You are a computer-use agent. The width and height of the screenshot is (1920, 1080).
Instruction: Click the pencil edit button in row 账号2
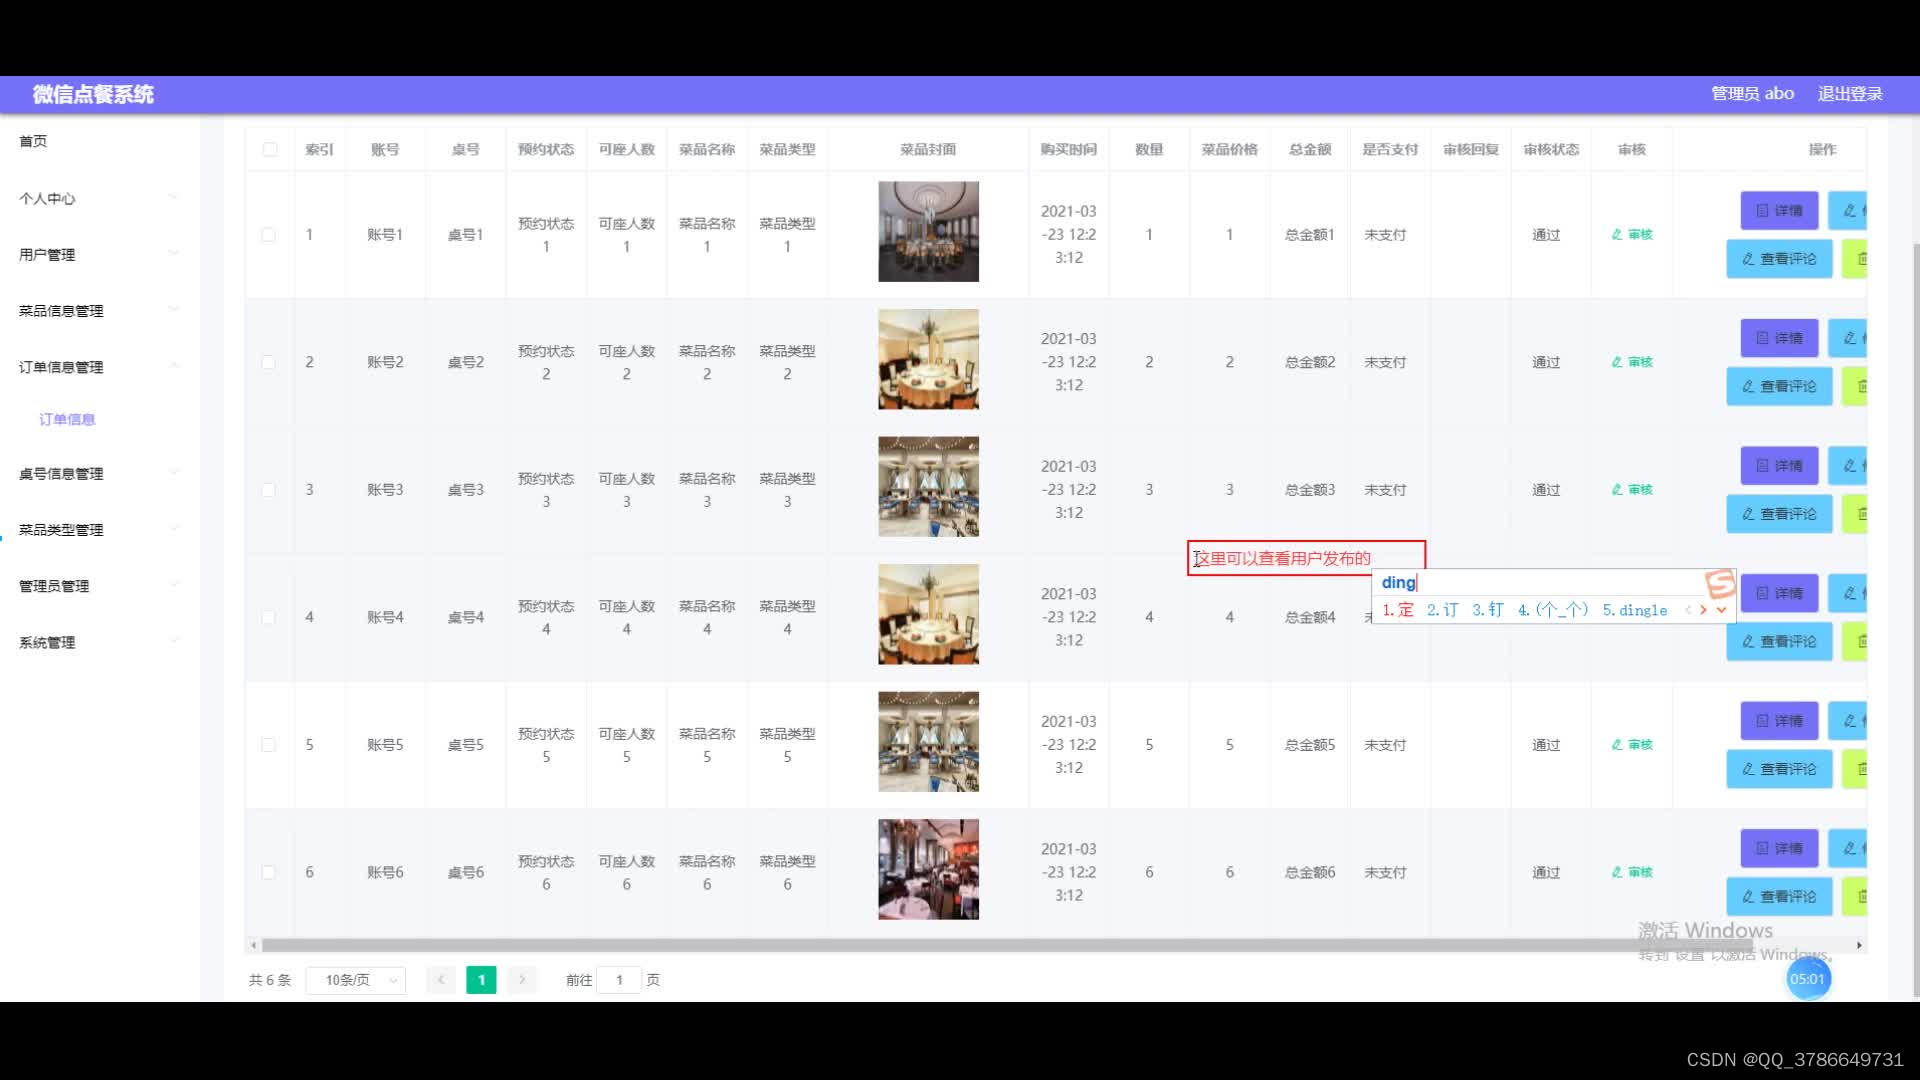[x=1849, y=339]
